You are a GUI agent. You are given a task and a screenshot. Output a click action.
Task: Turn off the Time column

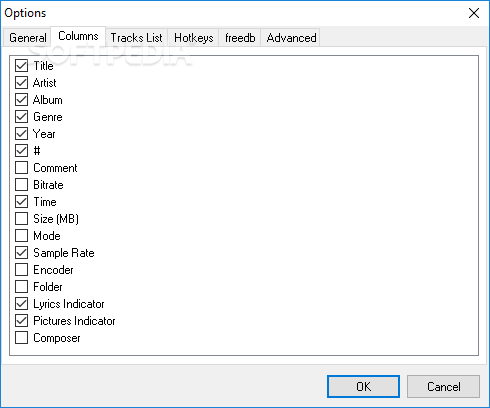point(21,202)
